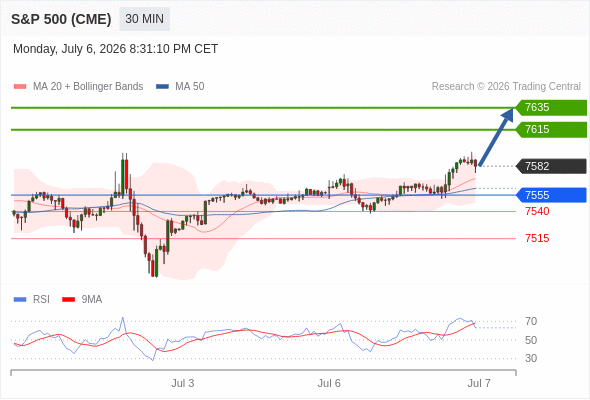The height and width of the screenshot is (400, 590).
Task: Select the Jul 6 date marker
Action: (329, 383)
